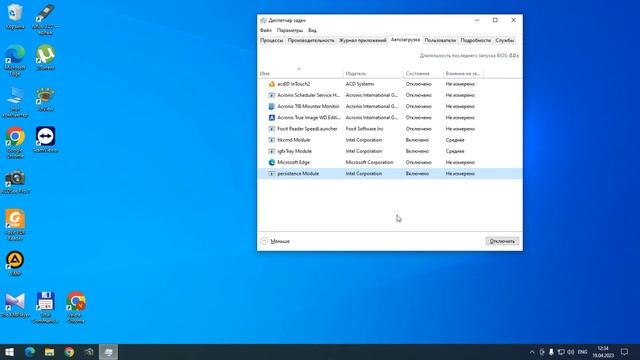Open the Windows Start menu

coord(9,352)
